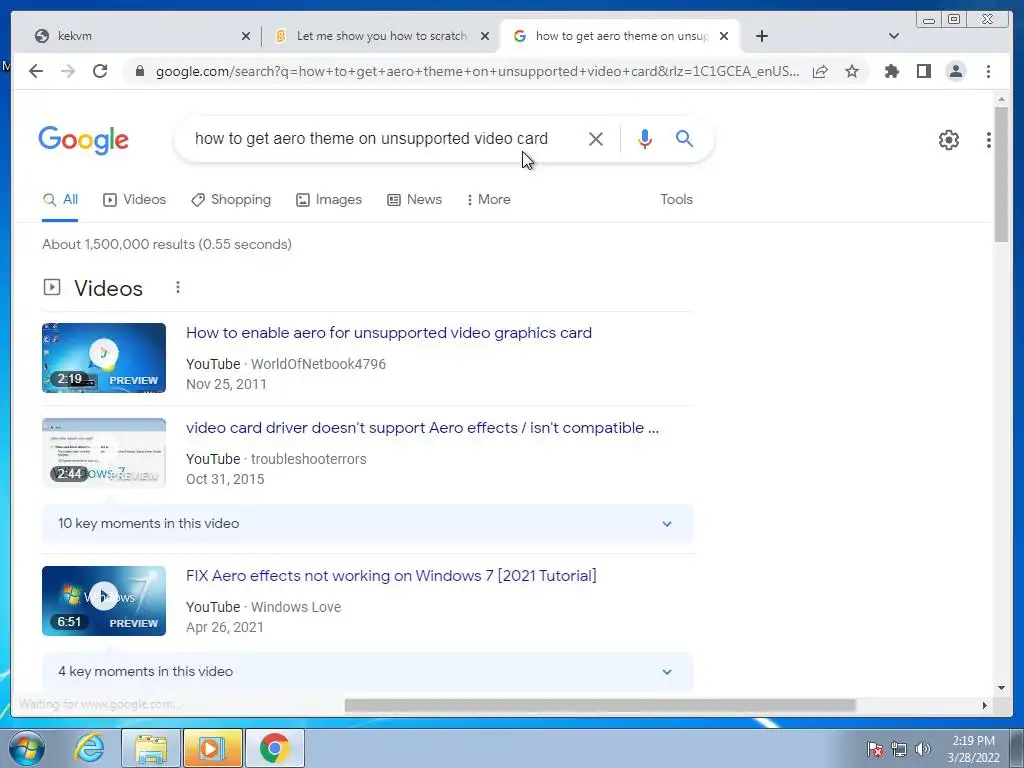Open the Chrome profile avatar icon
This screenshot has height=768, width=1024.
[955, 71]
